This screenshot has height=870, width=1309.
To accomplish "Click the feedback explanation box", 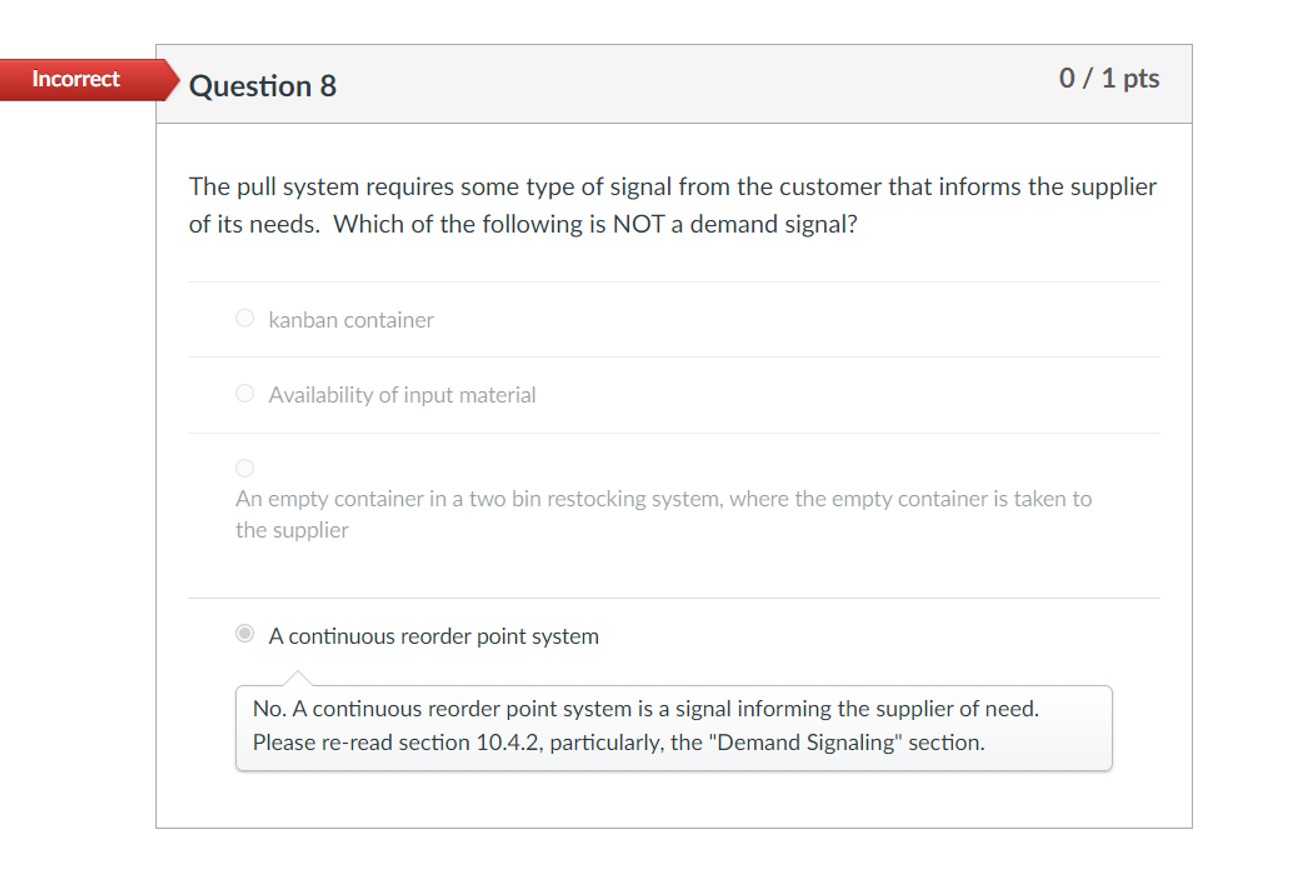I will click(x=672, y=726).
